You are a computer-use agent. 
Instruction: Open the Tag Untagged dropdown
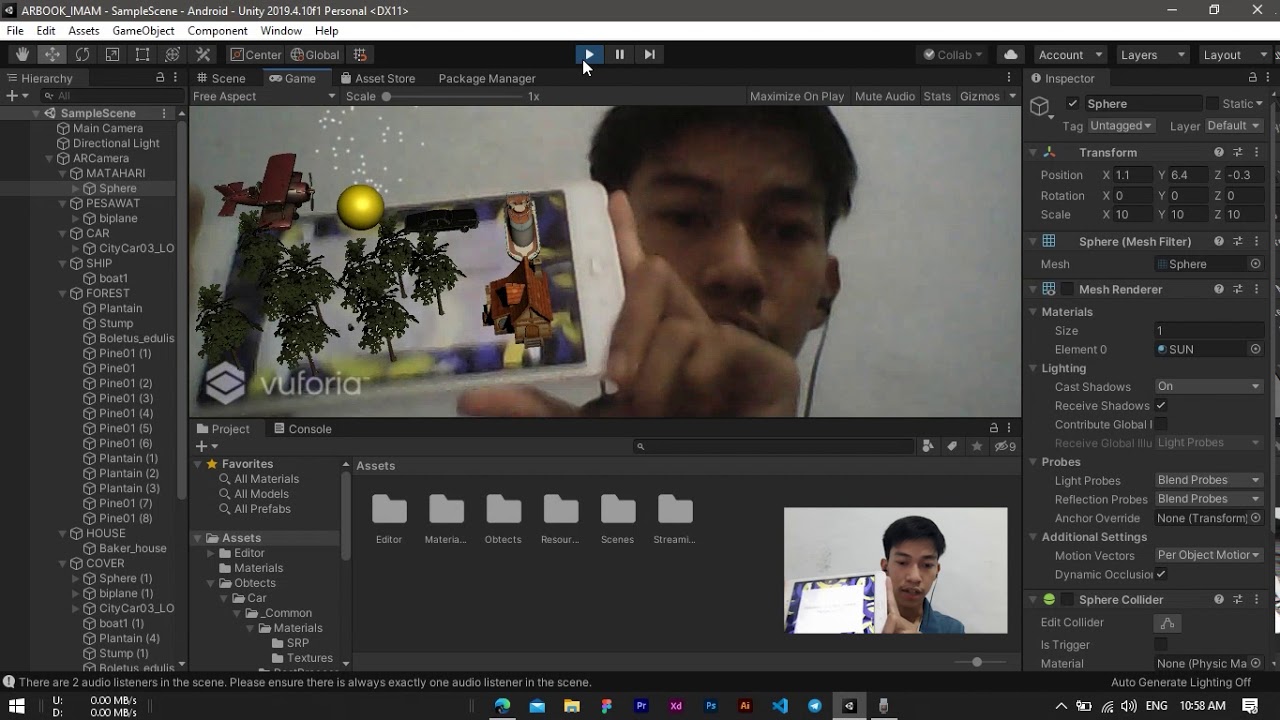pos(1121,126)
